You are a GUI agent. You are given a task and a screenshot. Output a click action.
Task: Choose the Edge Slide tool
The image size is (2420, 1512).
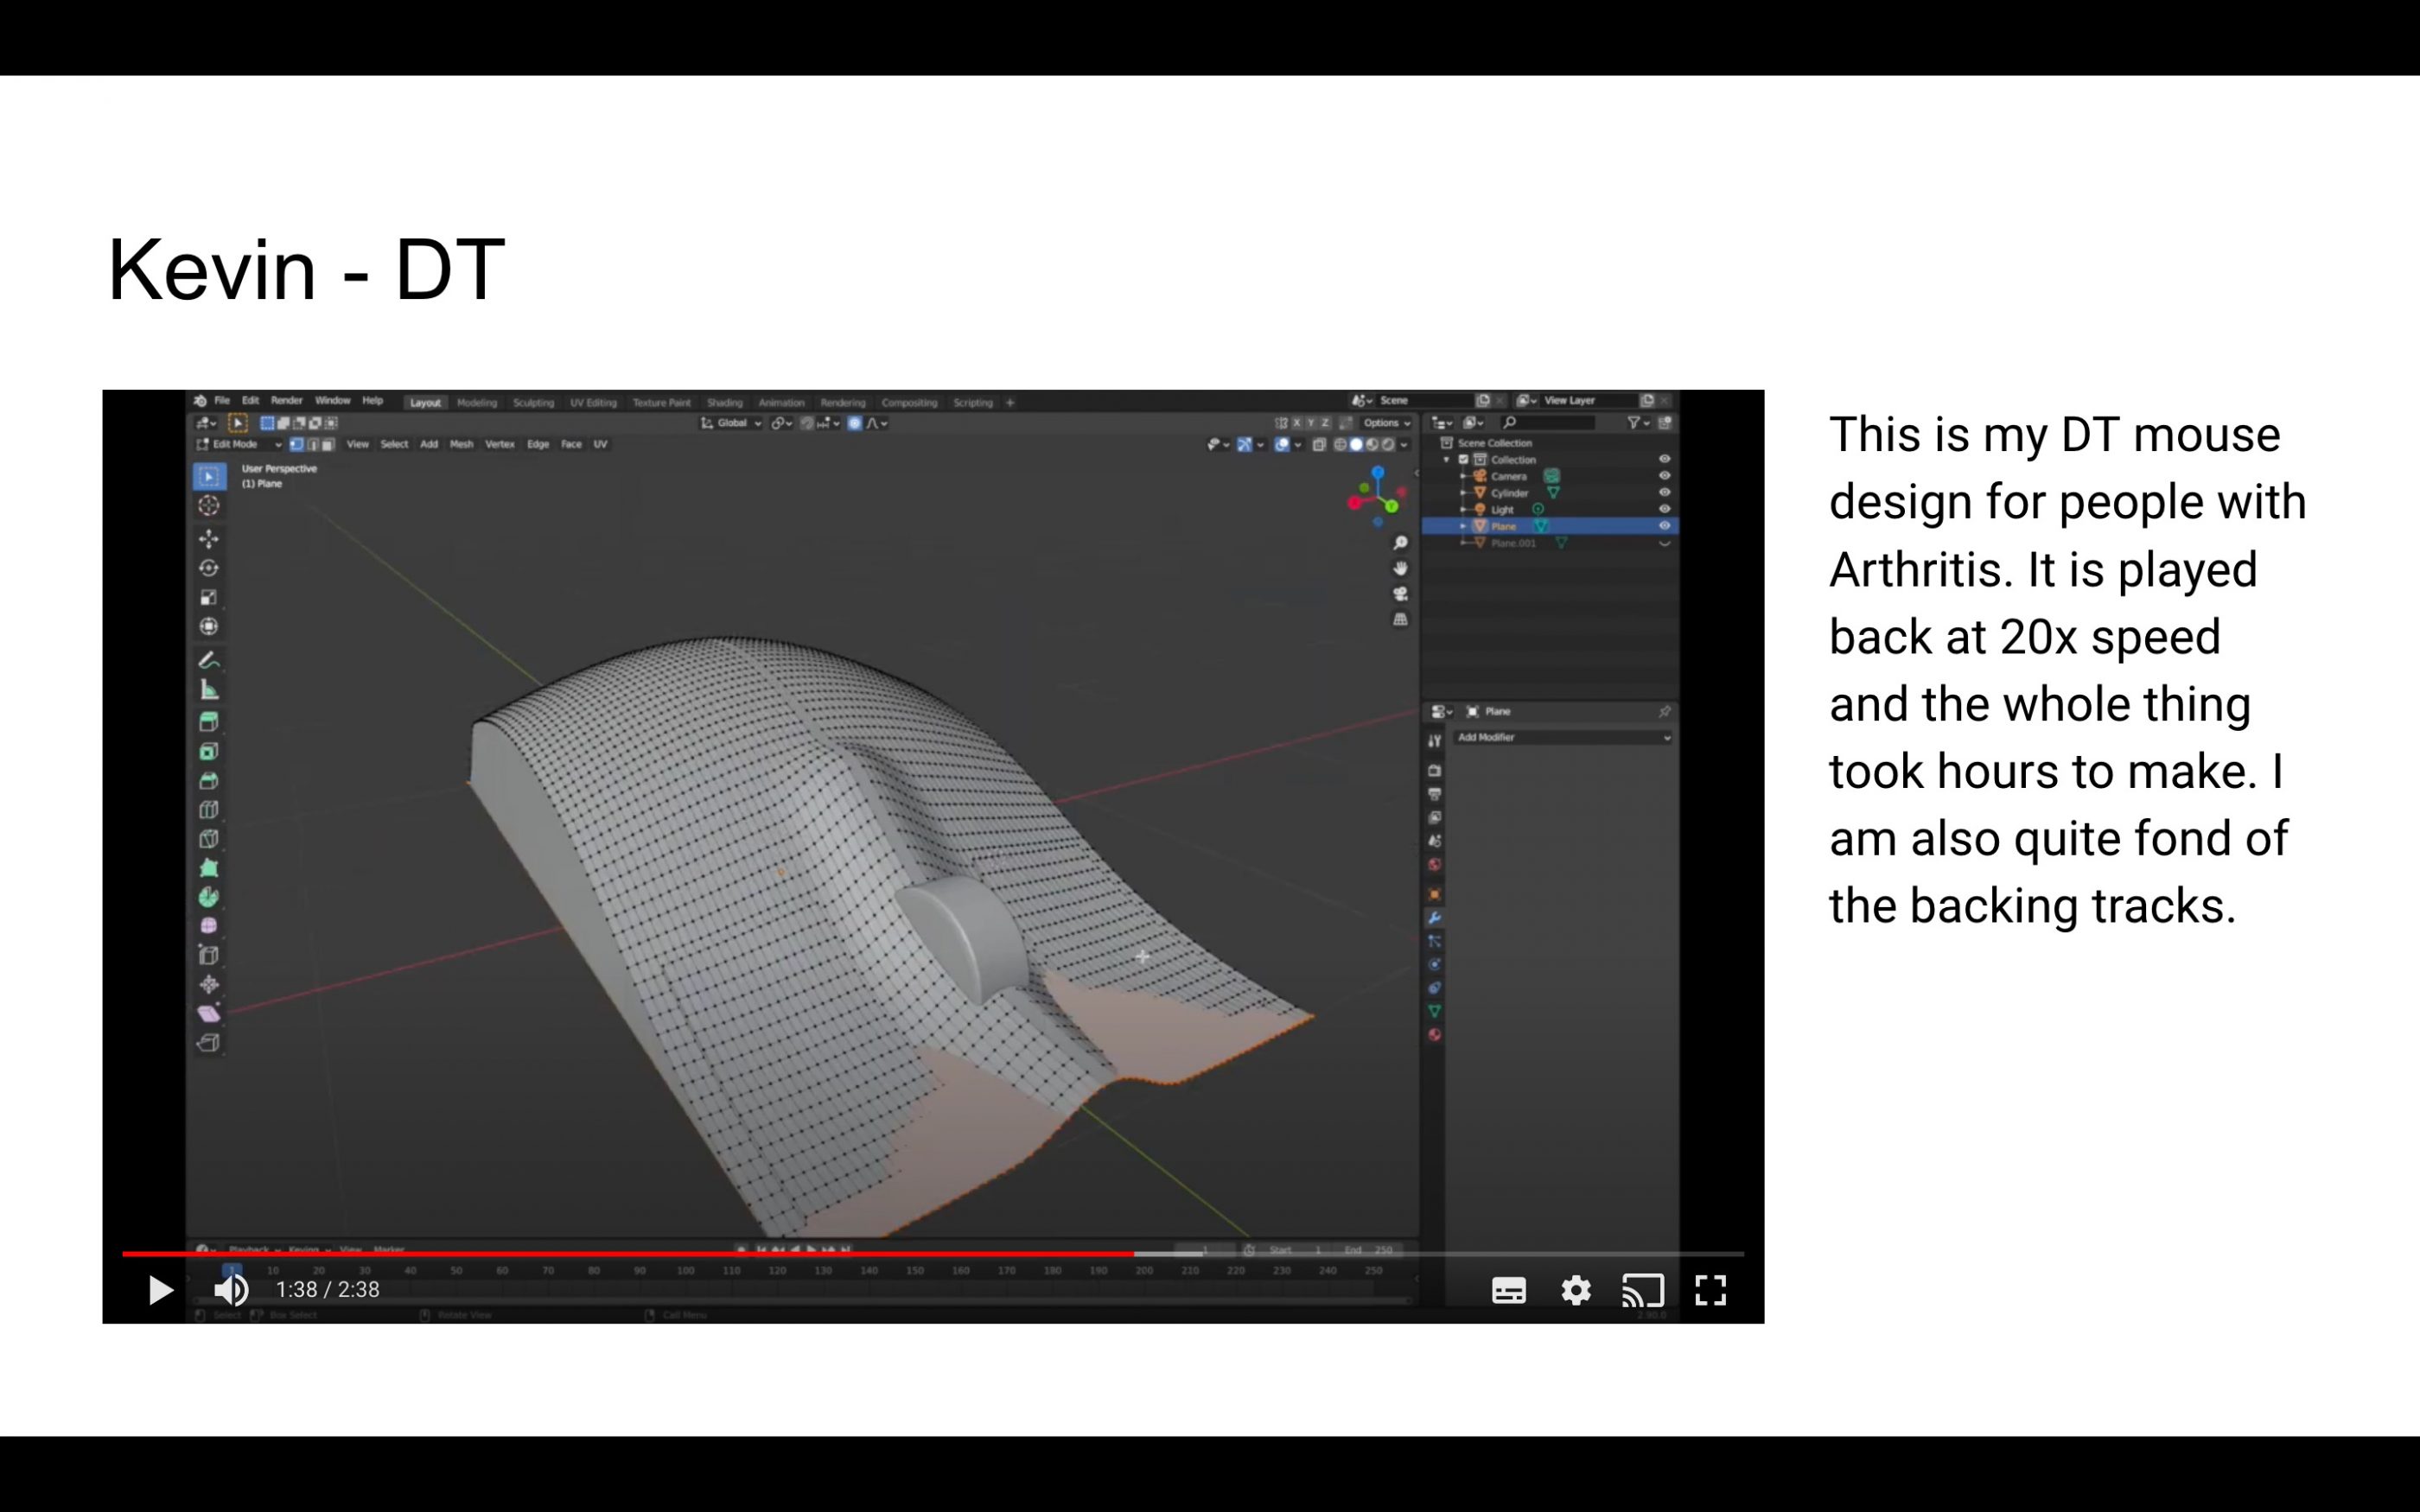point(209,955)
